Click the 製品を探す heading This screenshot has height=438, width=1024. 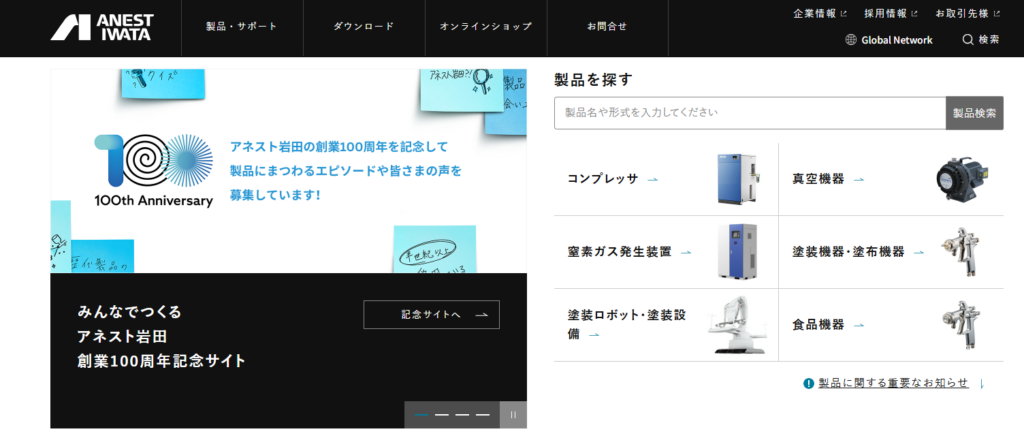tap(594, 80)
